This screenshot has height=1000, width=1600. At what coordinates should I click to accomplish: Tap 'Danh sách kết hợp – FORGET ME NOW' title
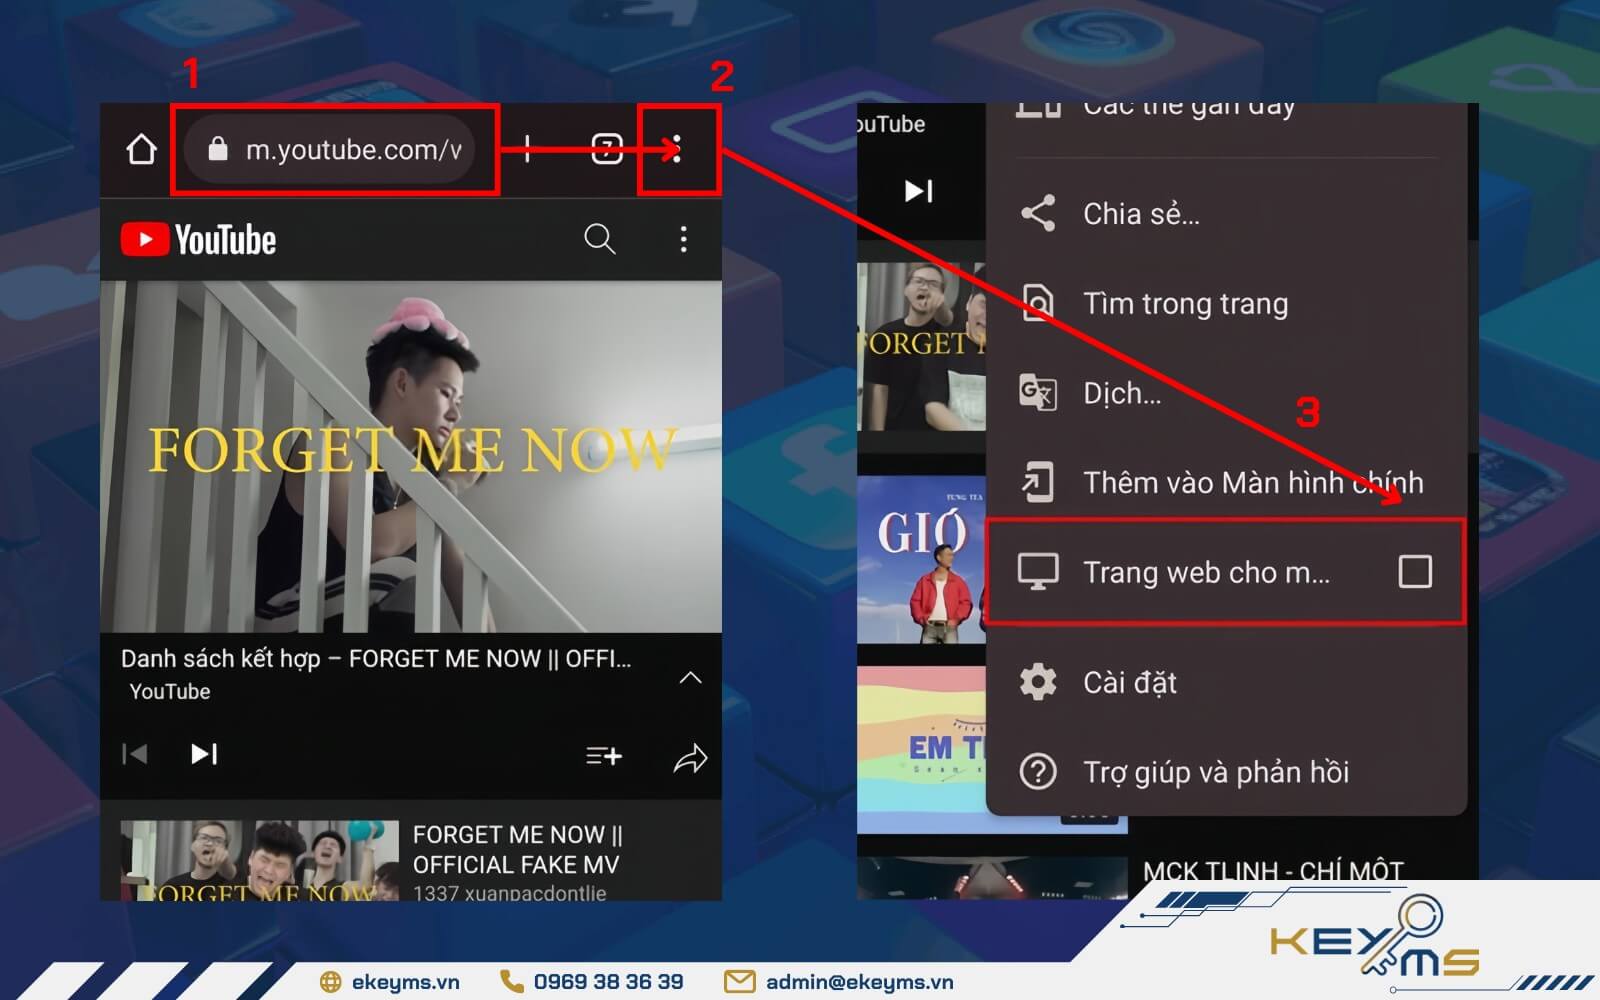coord(376,659)
